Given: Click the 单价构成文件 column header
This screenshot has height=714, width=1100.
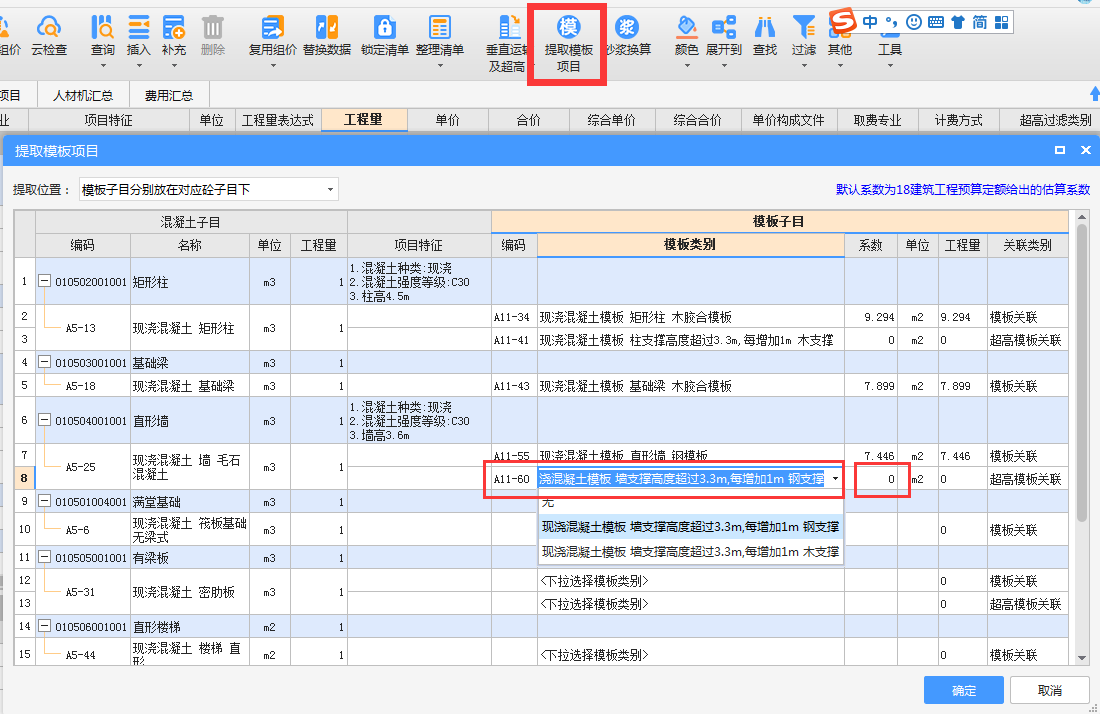Looking at the screenshot, I should [x=789, y=120].
